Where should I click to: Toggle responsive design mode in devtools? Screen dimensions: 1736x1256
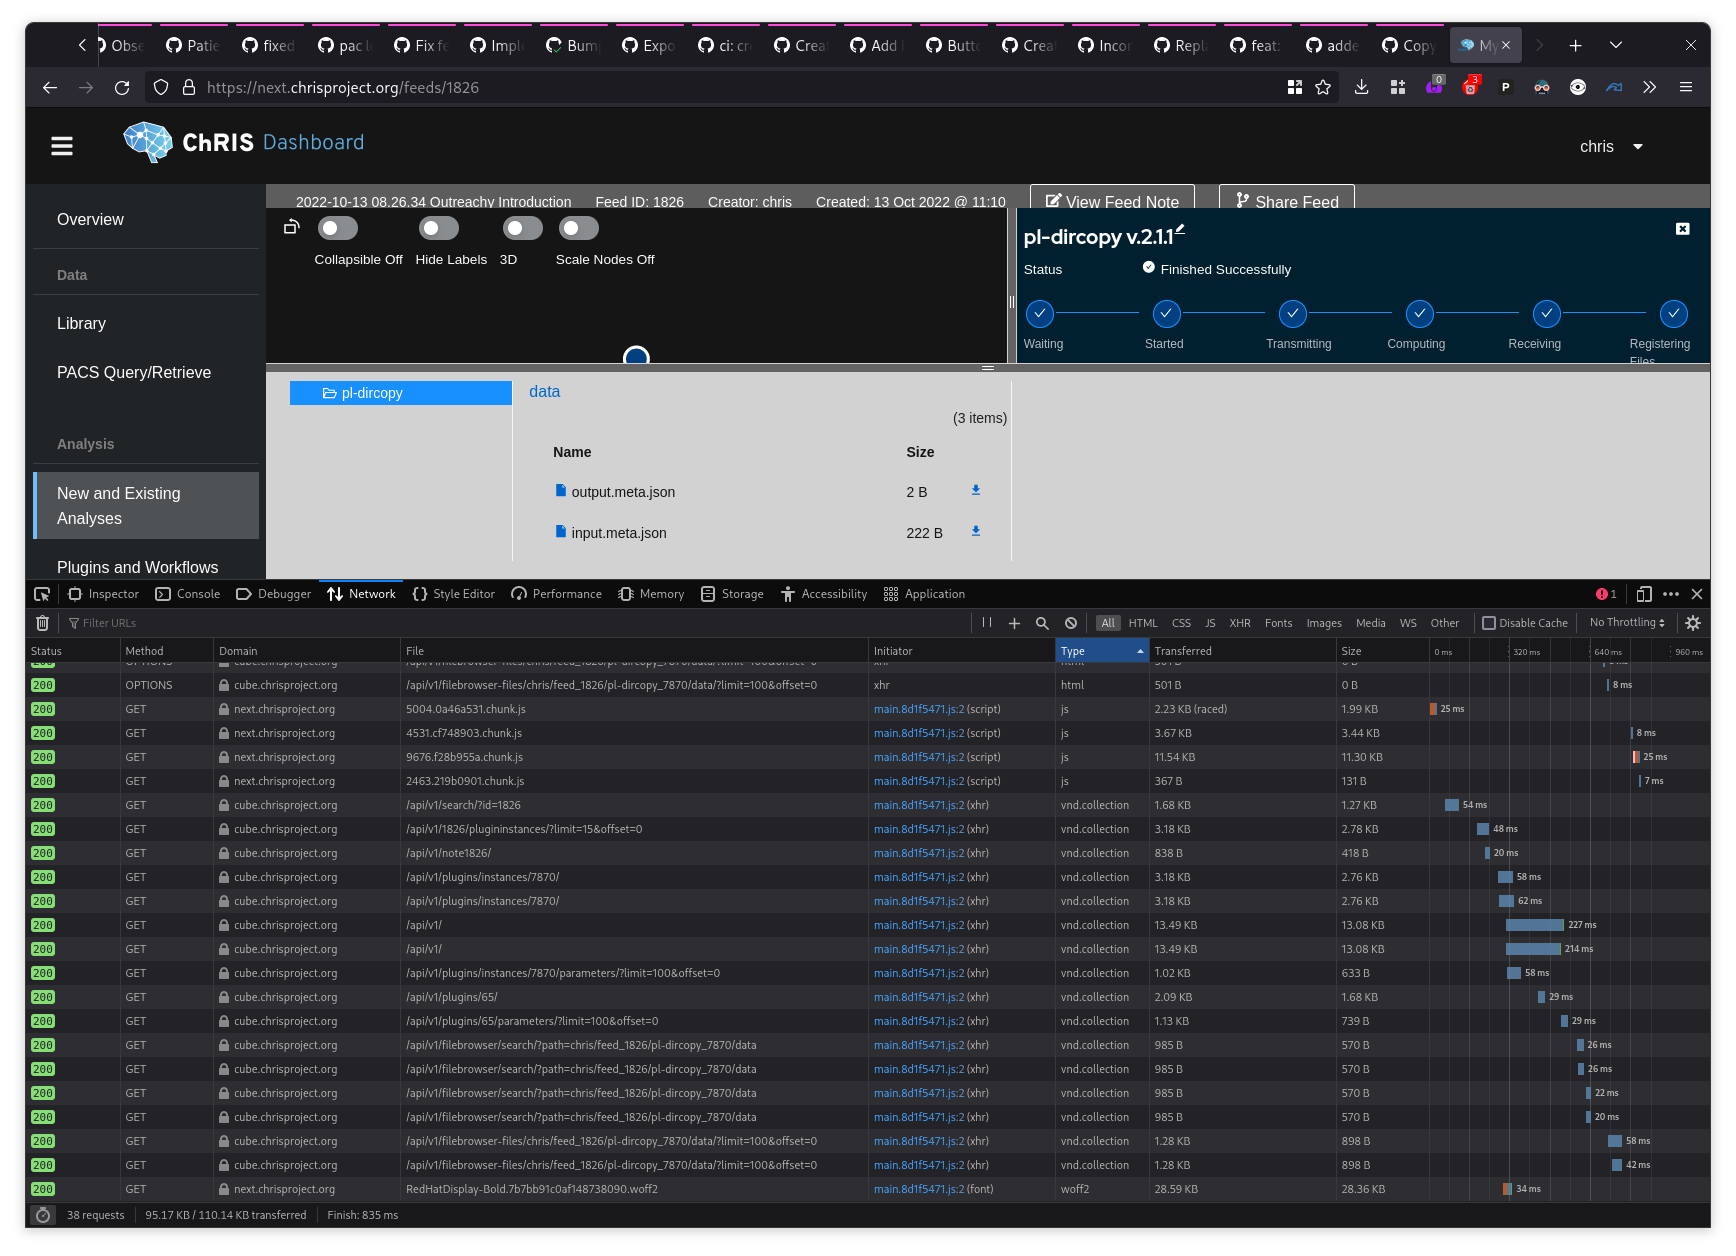[1643, 593]
